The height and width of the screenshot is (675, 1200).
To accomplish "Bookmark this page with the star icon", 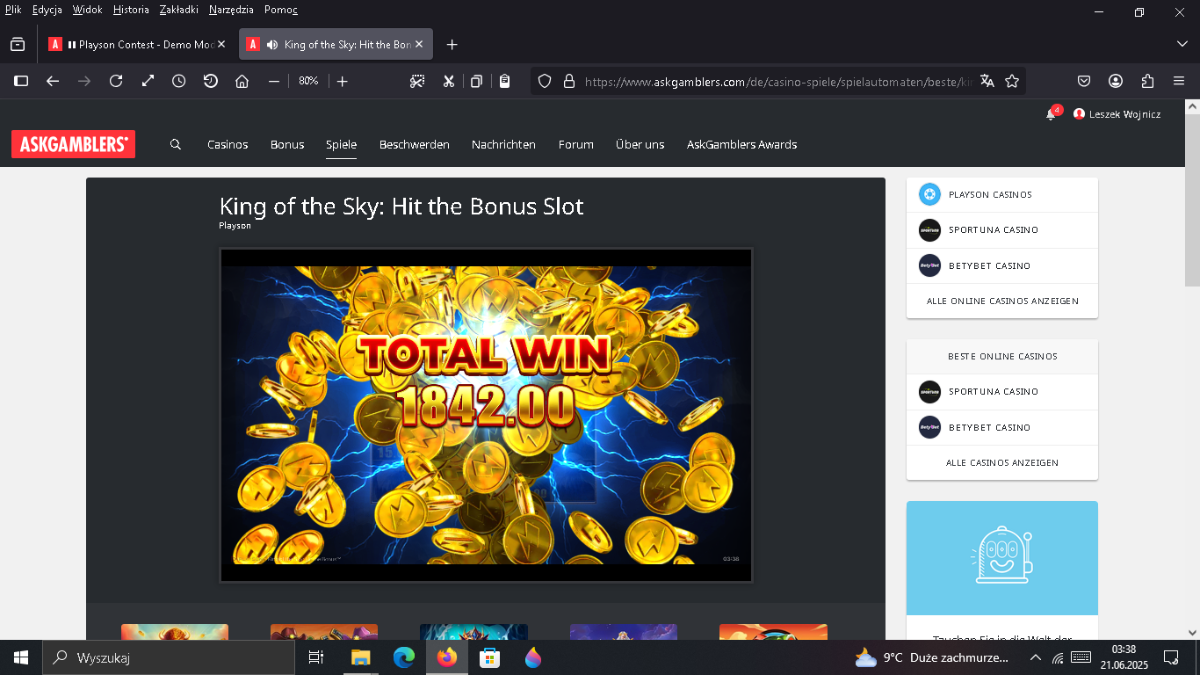I will click(x=1012, y=81).
